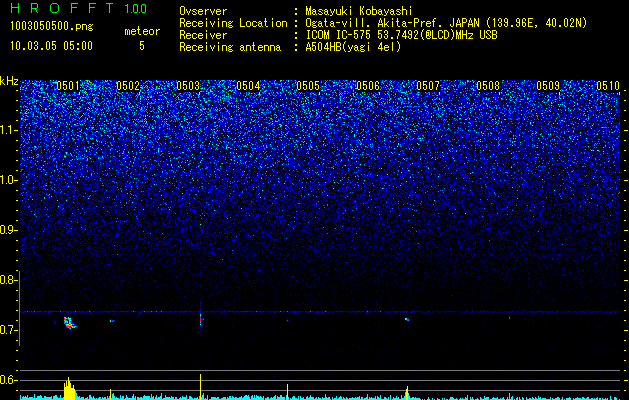Click the 0507 time marker
The width and height of the screenshot is (629, 400).
428,86
